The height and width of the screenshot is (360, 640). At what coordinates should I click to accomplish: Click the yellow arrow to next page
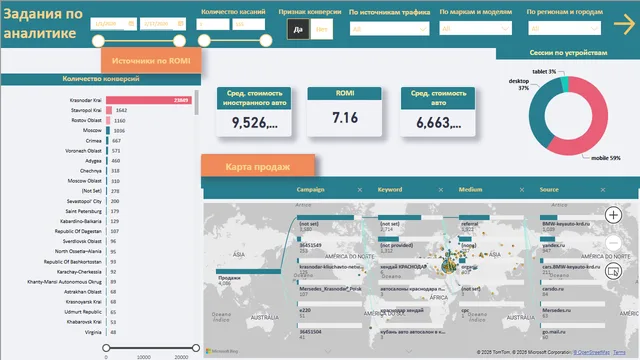(624, 24)
